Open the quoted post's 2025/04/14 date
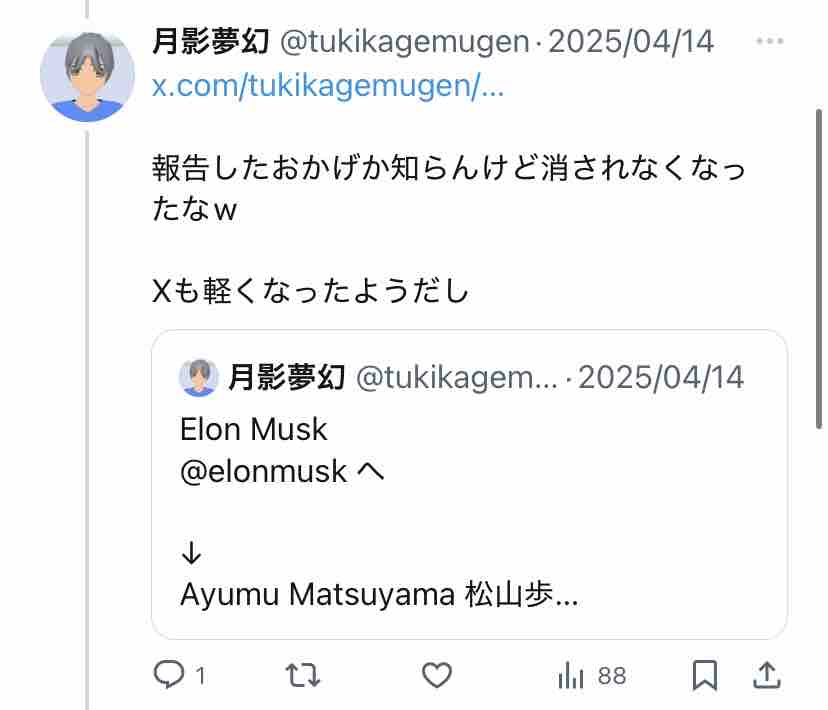Viewport: 828px width, 710px height. coord(661,377)
